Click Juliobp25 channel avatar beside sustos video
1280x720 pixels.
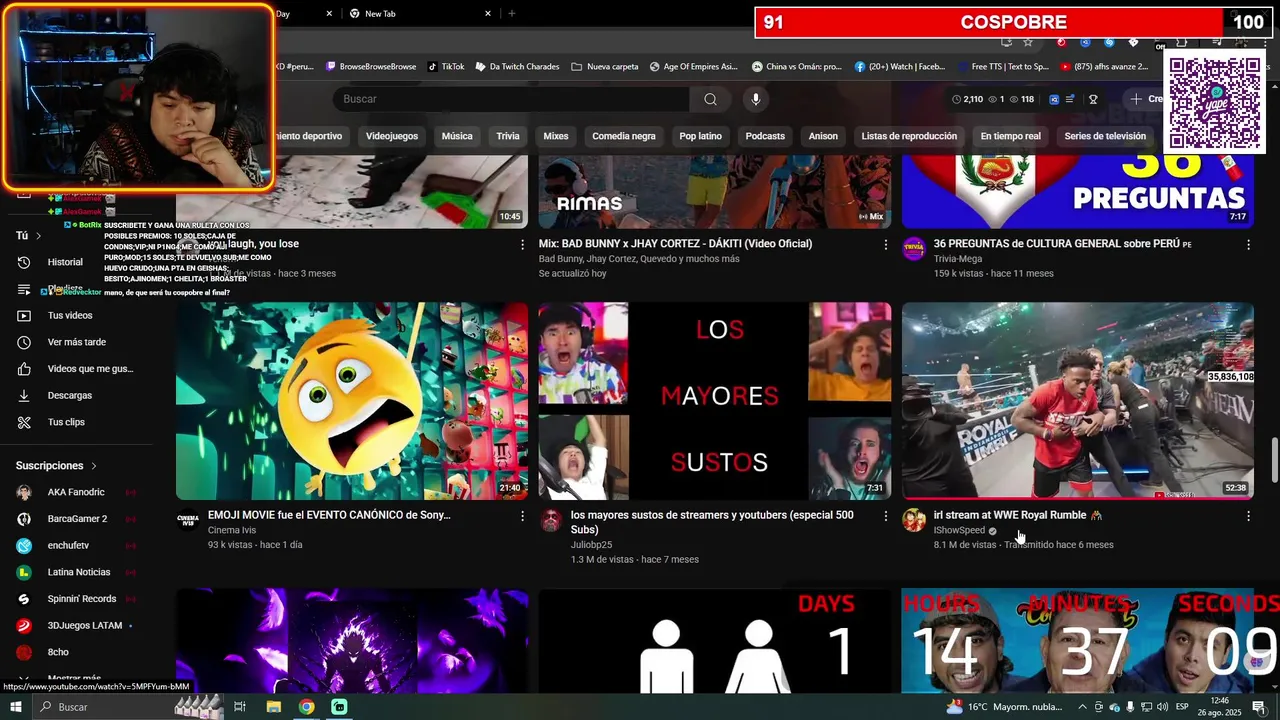pyautogui.click(x=551, y=520)
